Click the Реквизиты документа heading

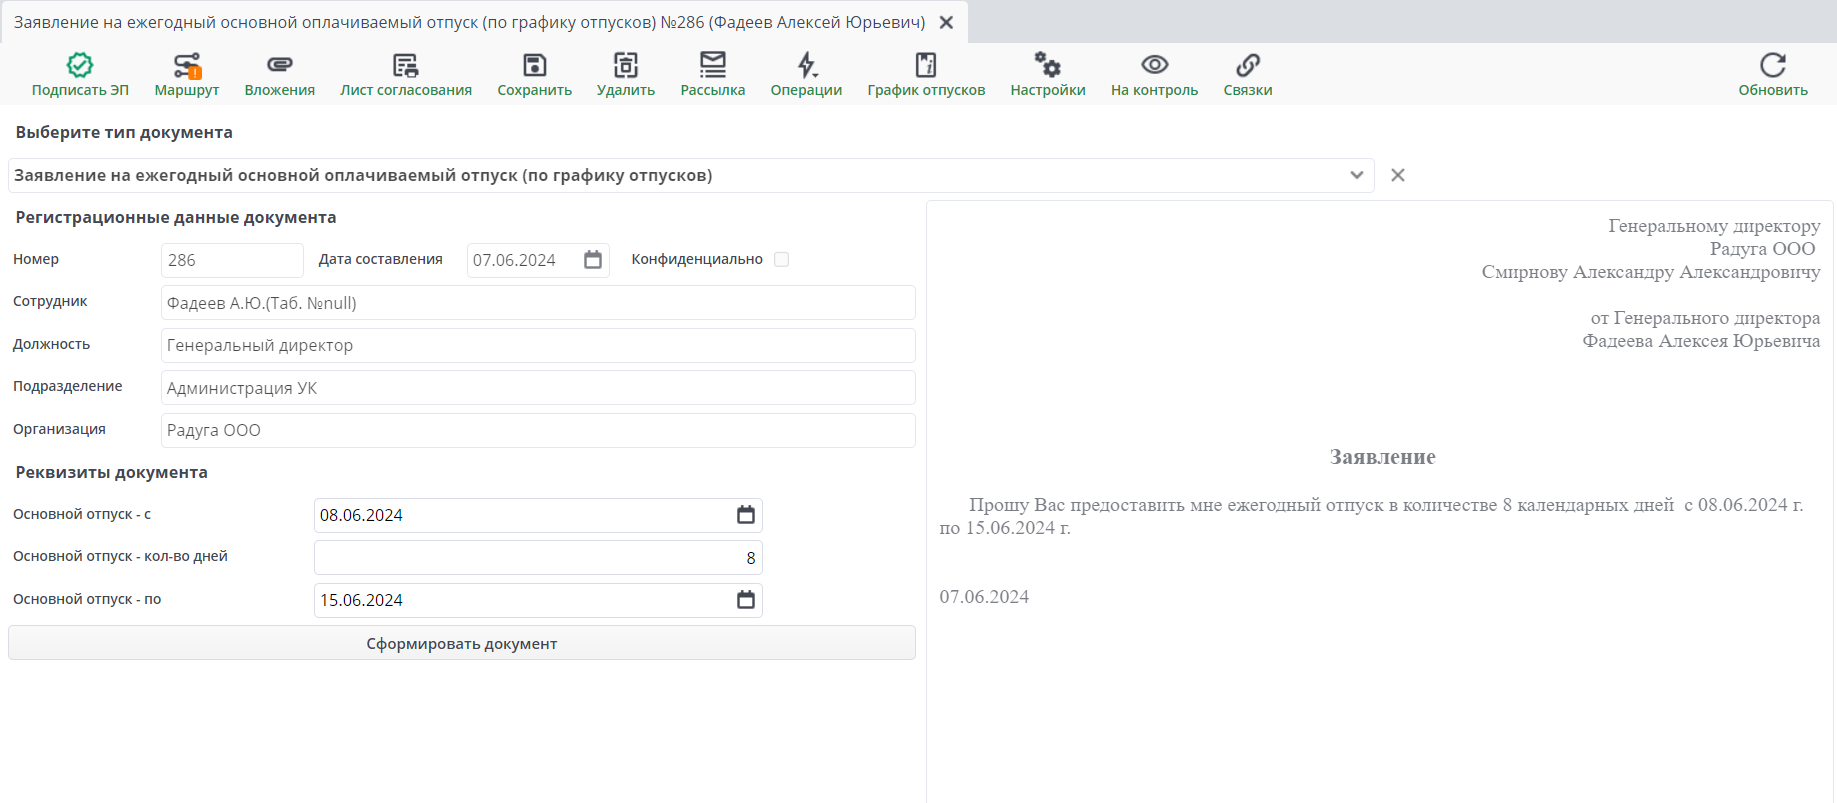point(112,472)
